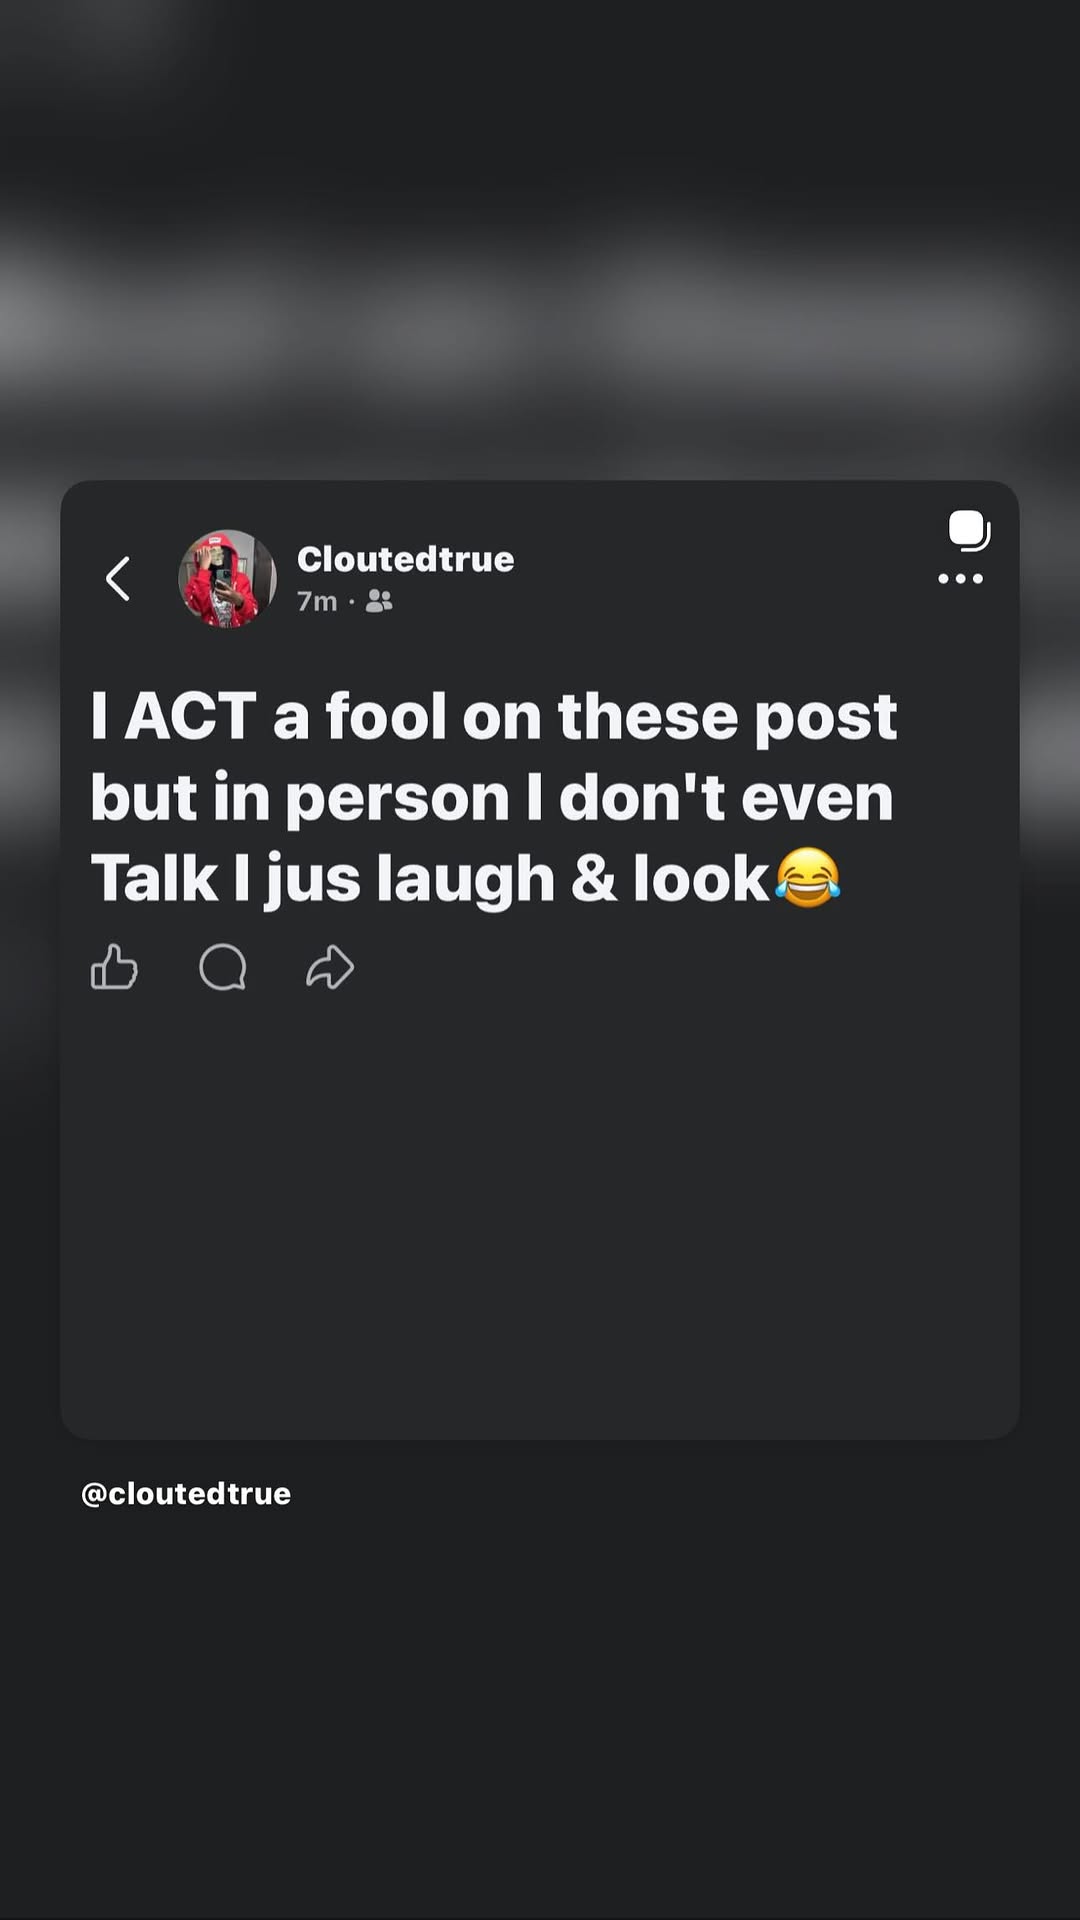Viewport: 1080px width, 1920px height.
Task: Click the capitalized word ACT in post
Action: (x=190, y=716)
